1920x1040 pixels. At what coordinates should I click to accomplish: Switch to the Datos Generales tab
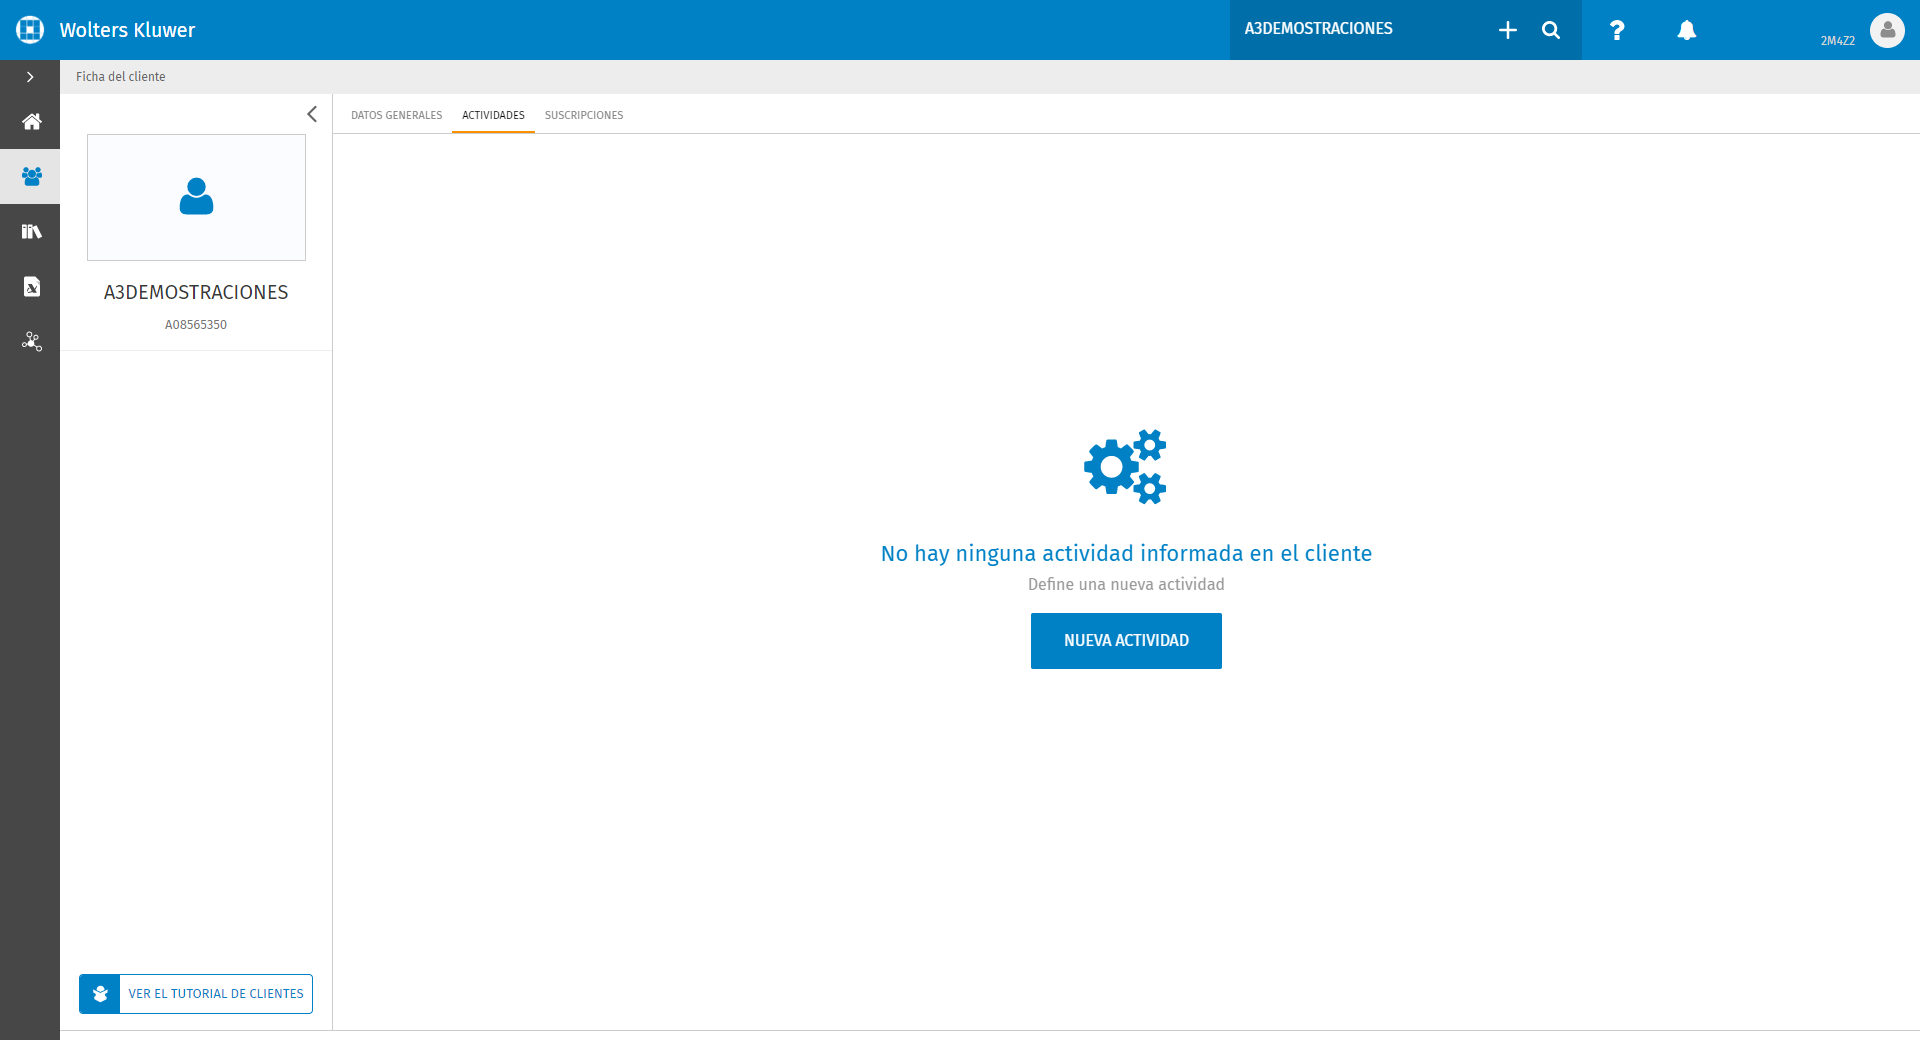click(396, 115)
